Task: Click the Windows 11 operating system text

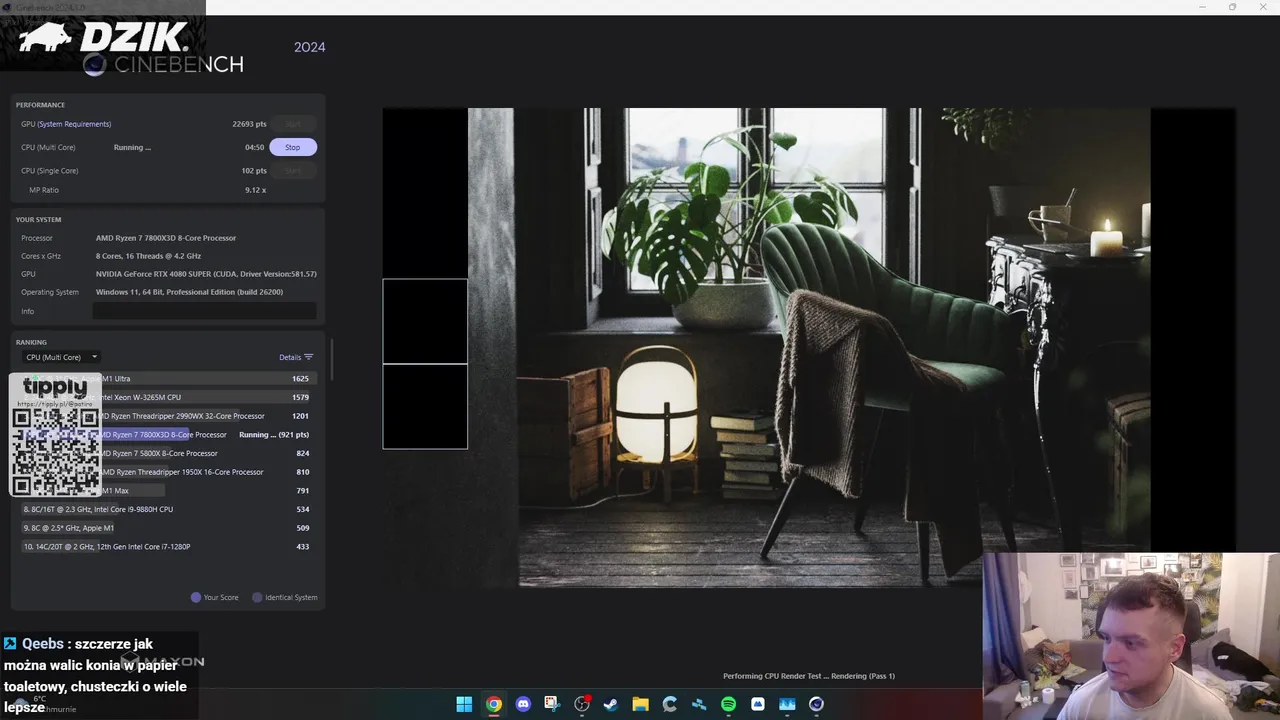Action: coord(189,292)
